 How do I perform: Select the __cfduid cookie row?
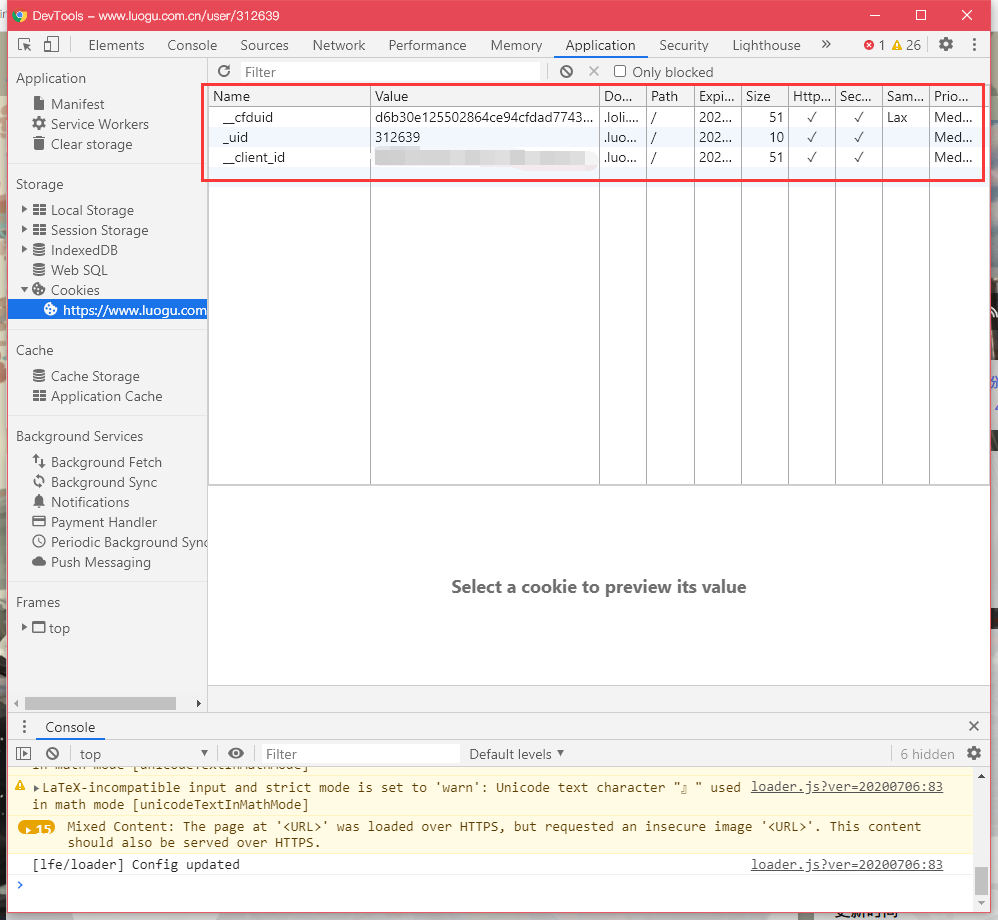(595, 117)
